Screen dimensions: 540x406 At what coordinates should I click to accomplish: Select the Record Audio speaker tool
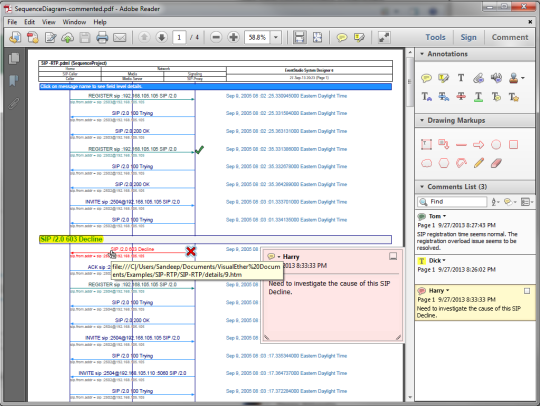(x=496, y=78)
